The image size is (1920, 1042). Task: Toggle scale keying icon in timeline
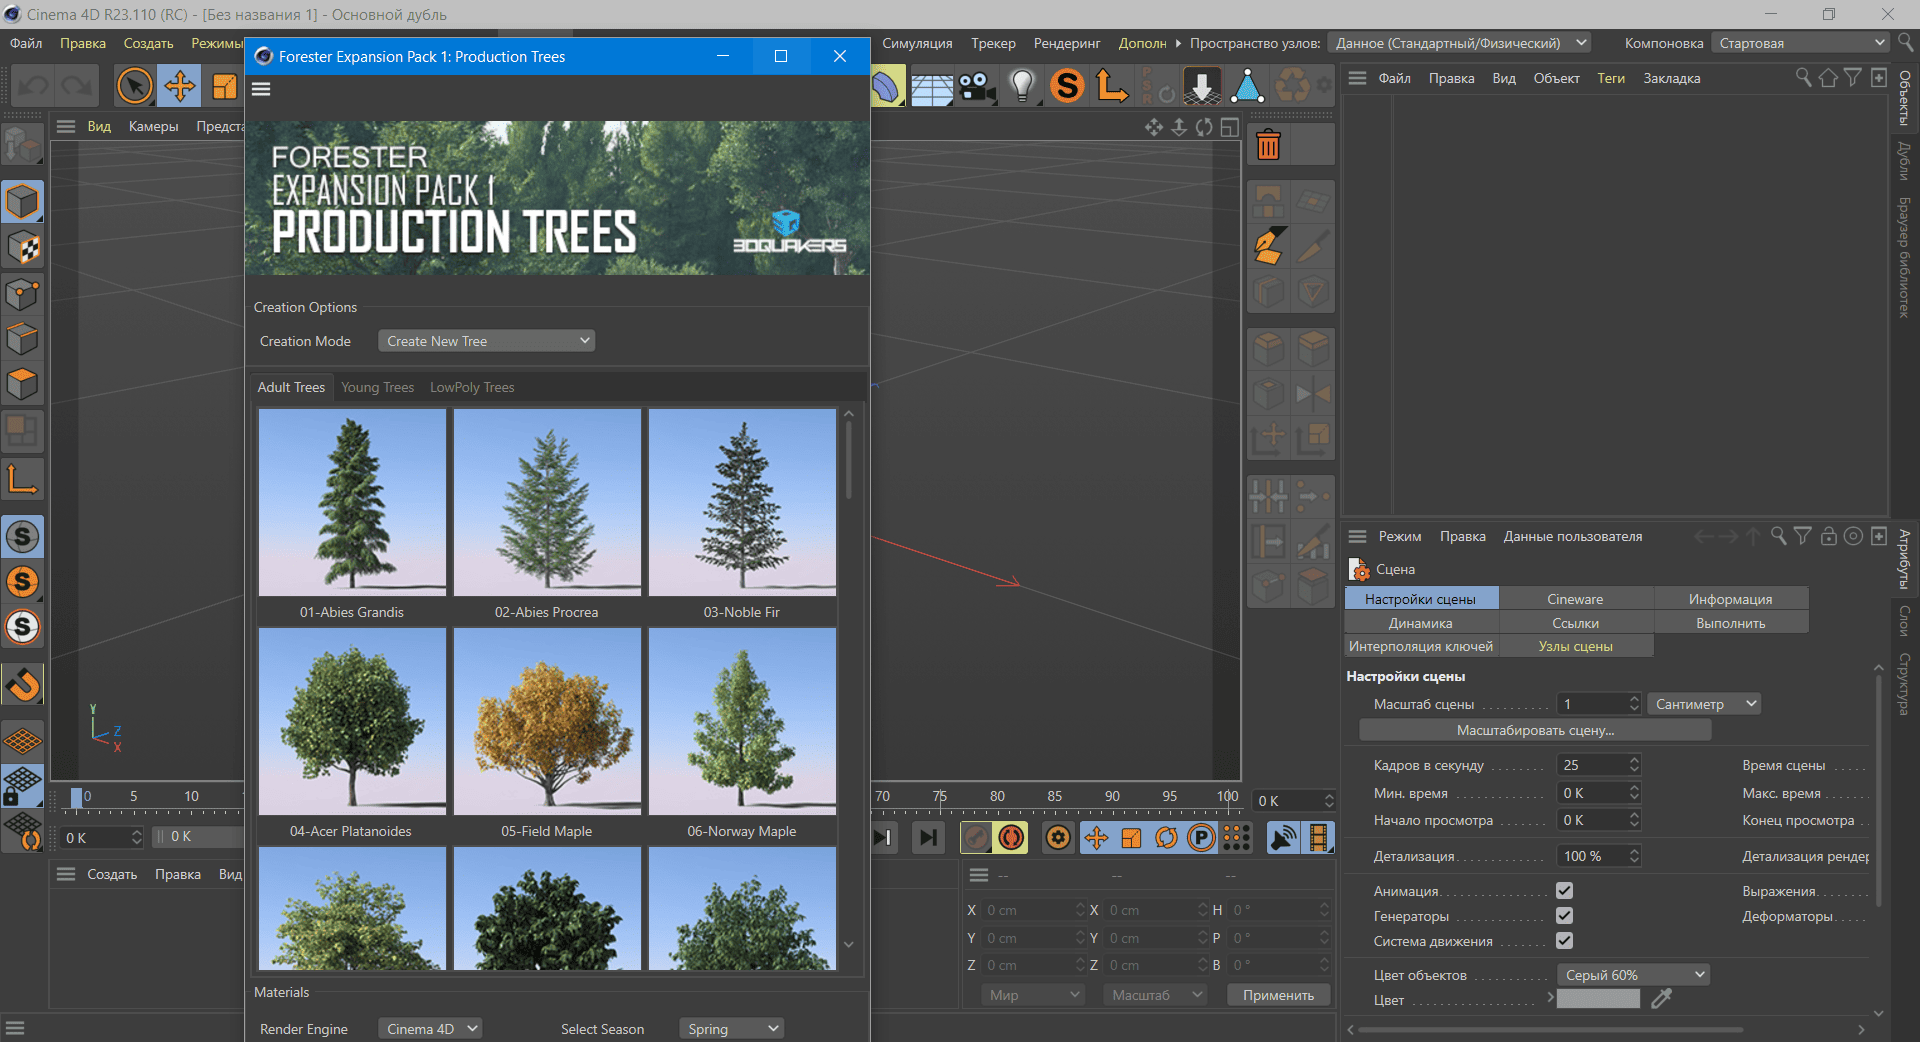(1131, 838)
